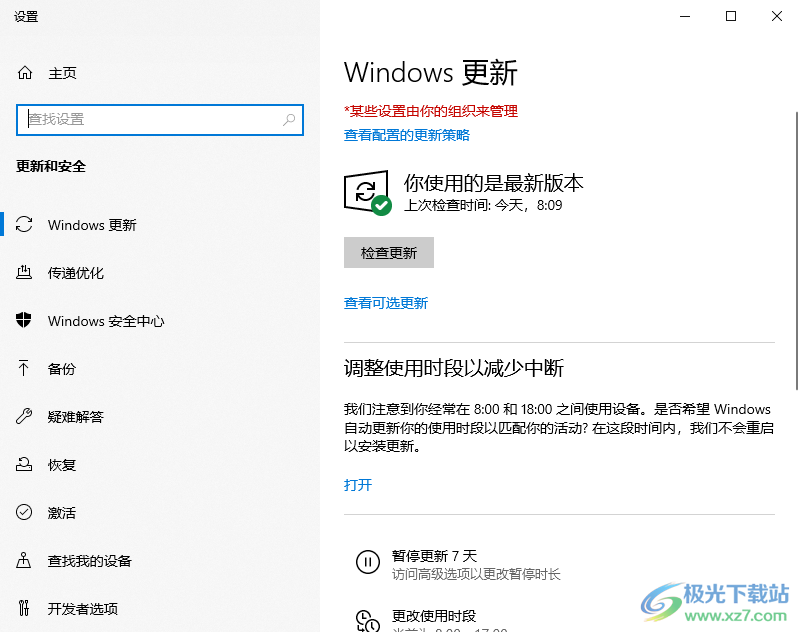Click the 查找我的设备 person locator icon
Screen dimensions: 800x632
pyautogui.click(x=23, y=560)
